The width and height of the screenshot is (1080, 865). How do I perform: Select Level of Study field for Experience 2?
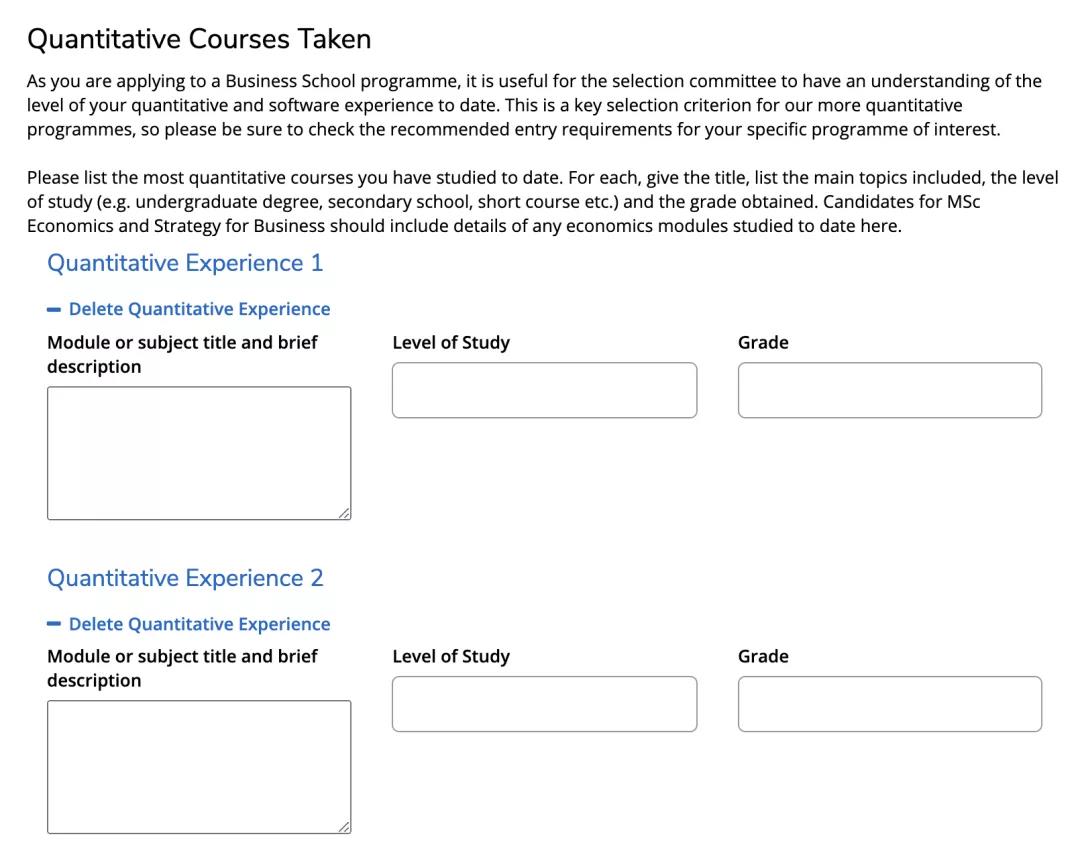coord(544,704)
